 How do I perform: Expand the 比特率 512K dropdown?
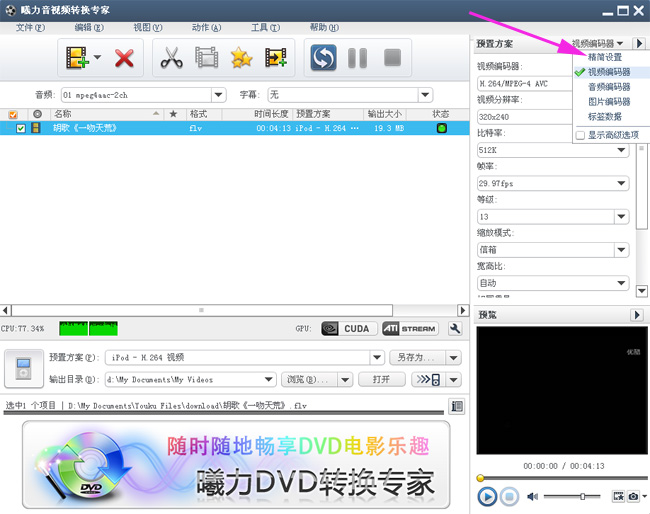621,150
